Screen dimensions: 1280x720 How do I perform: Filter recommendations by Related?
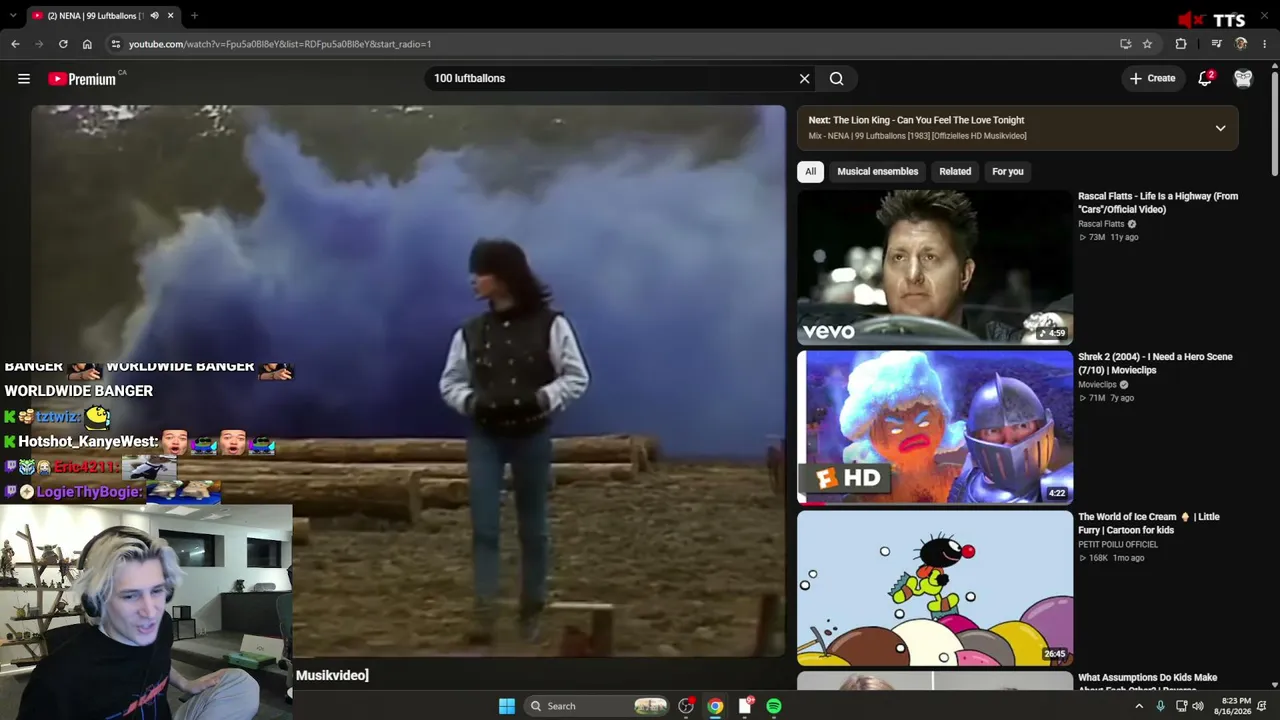[x=955, y=171]
